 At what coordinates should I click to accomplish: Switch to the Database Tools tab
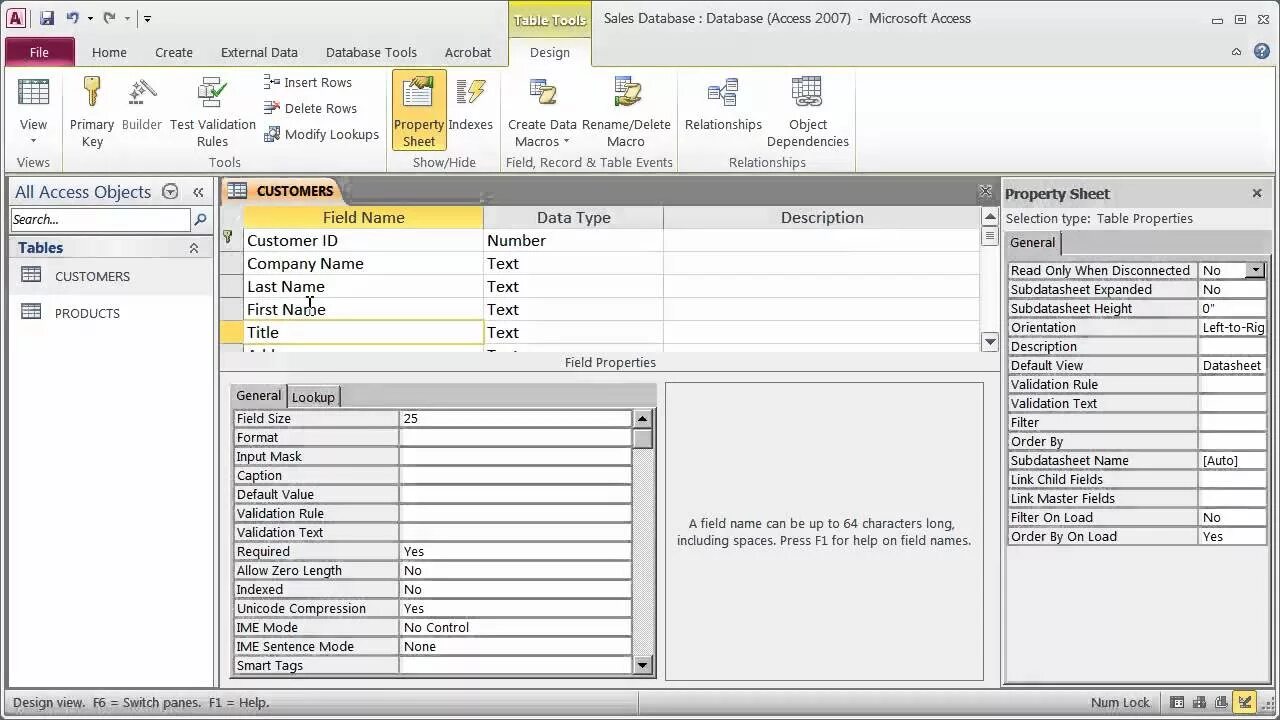point(371,52)
